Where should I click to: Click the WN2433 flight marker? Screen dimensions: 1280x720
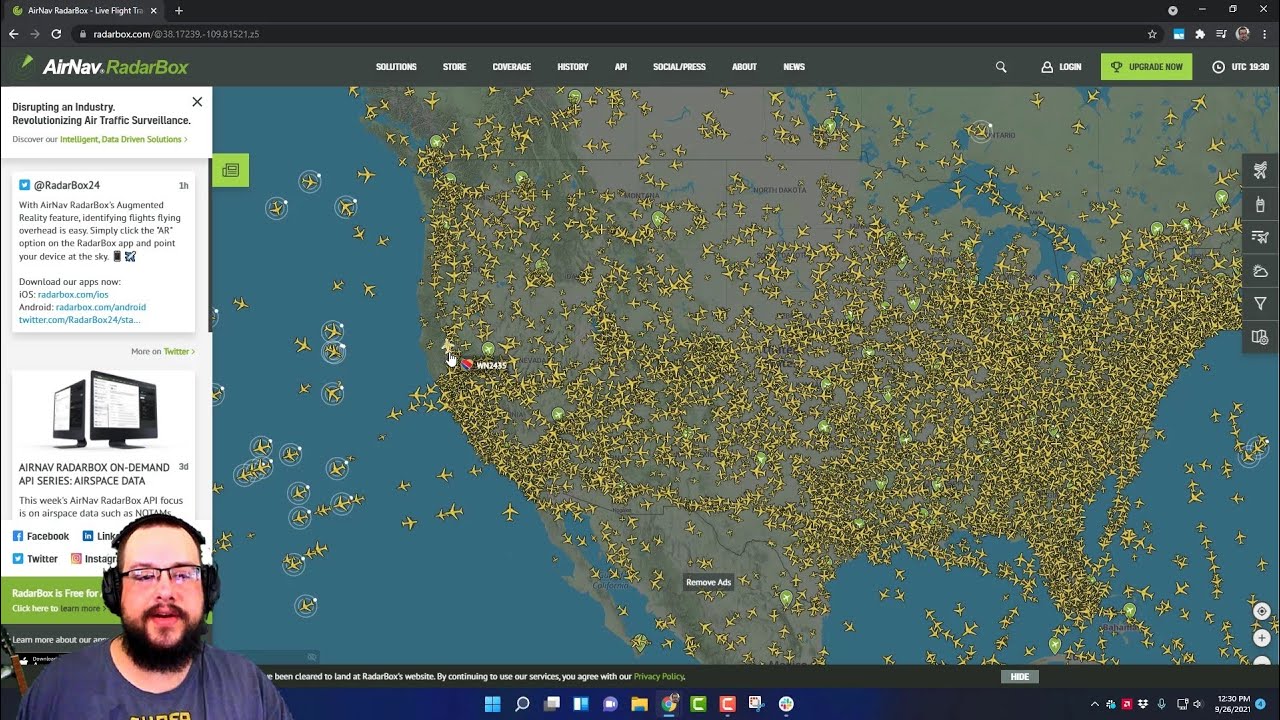pyautogui.click(x=484, y=365)
